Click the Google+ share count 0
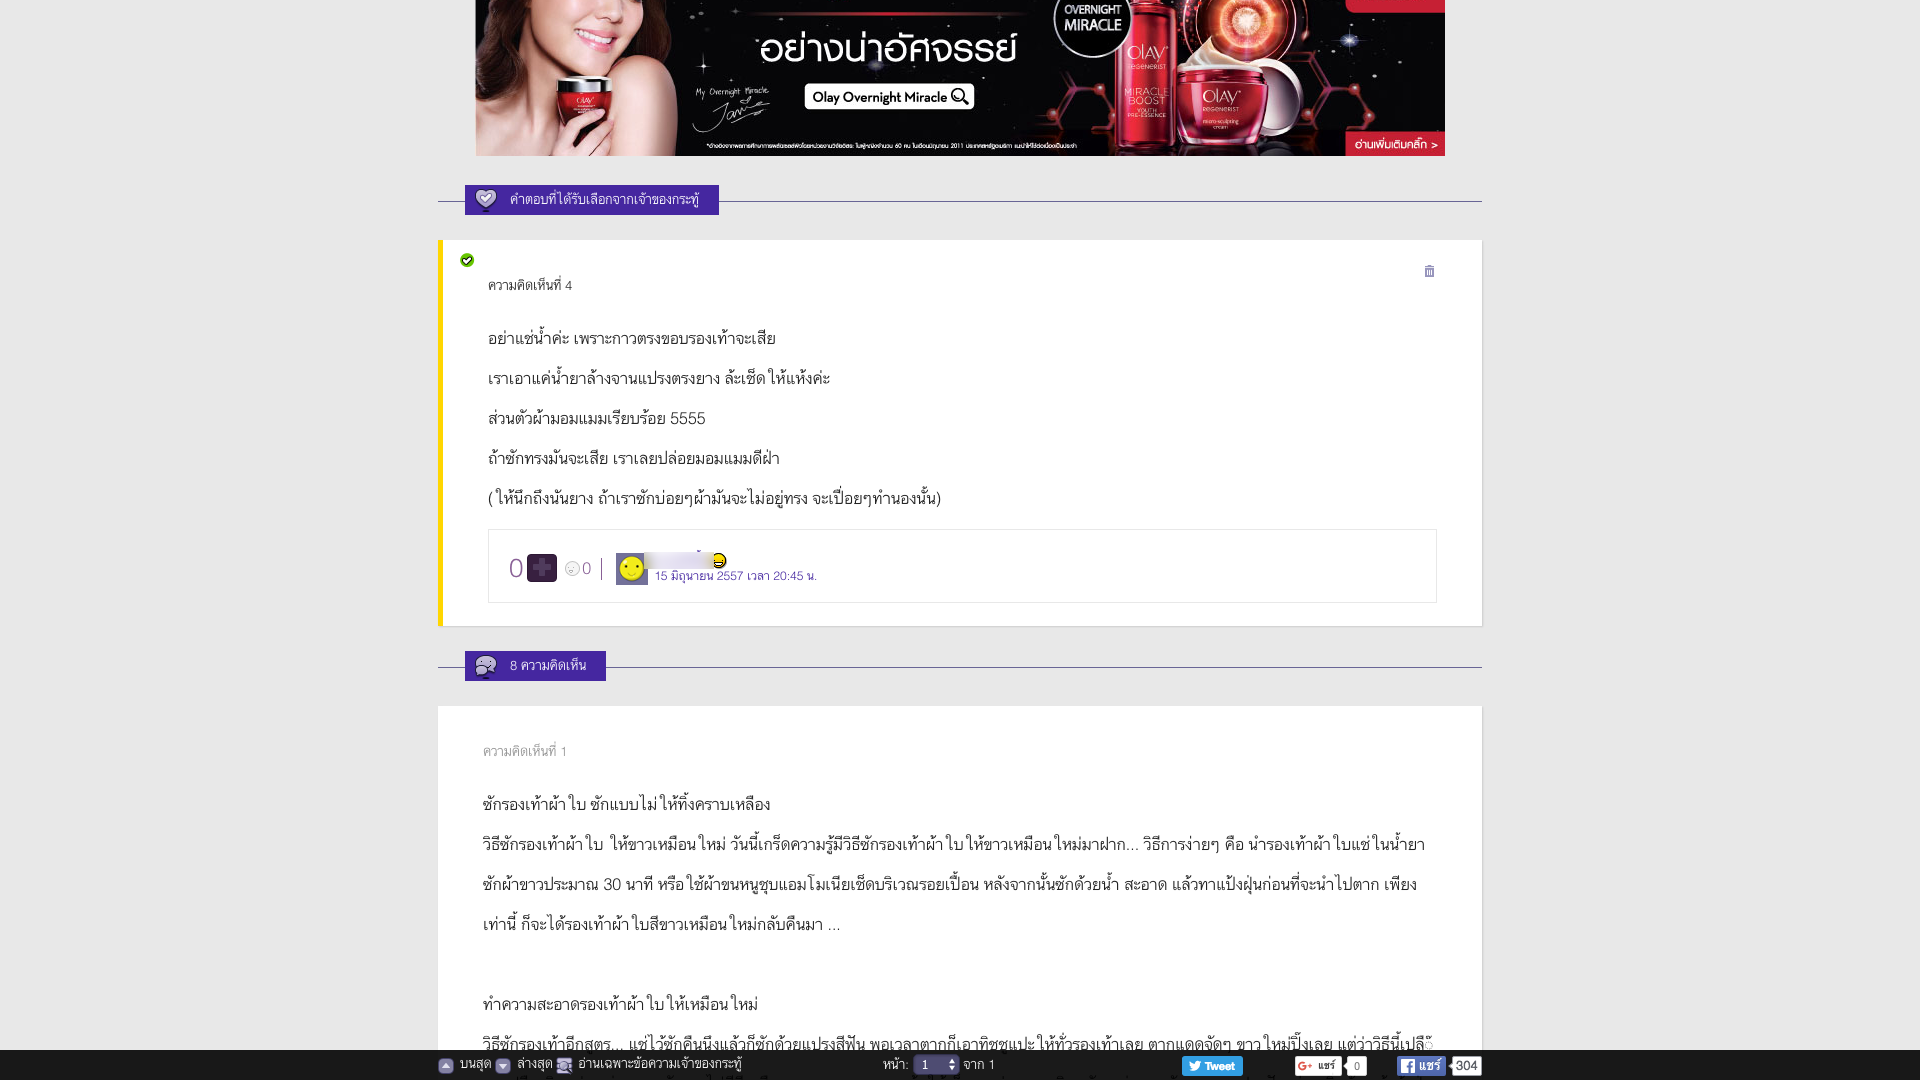1920x1080 pixels. click(x=1357, y=1066)
